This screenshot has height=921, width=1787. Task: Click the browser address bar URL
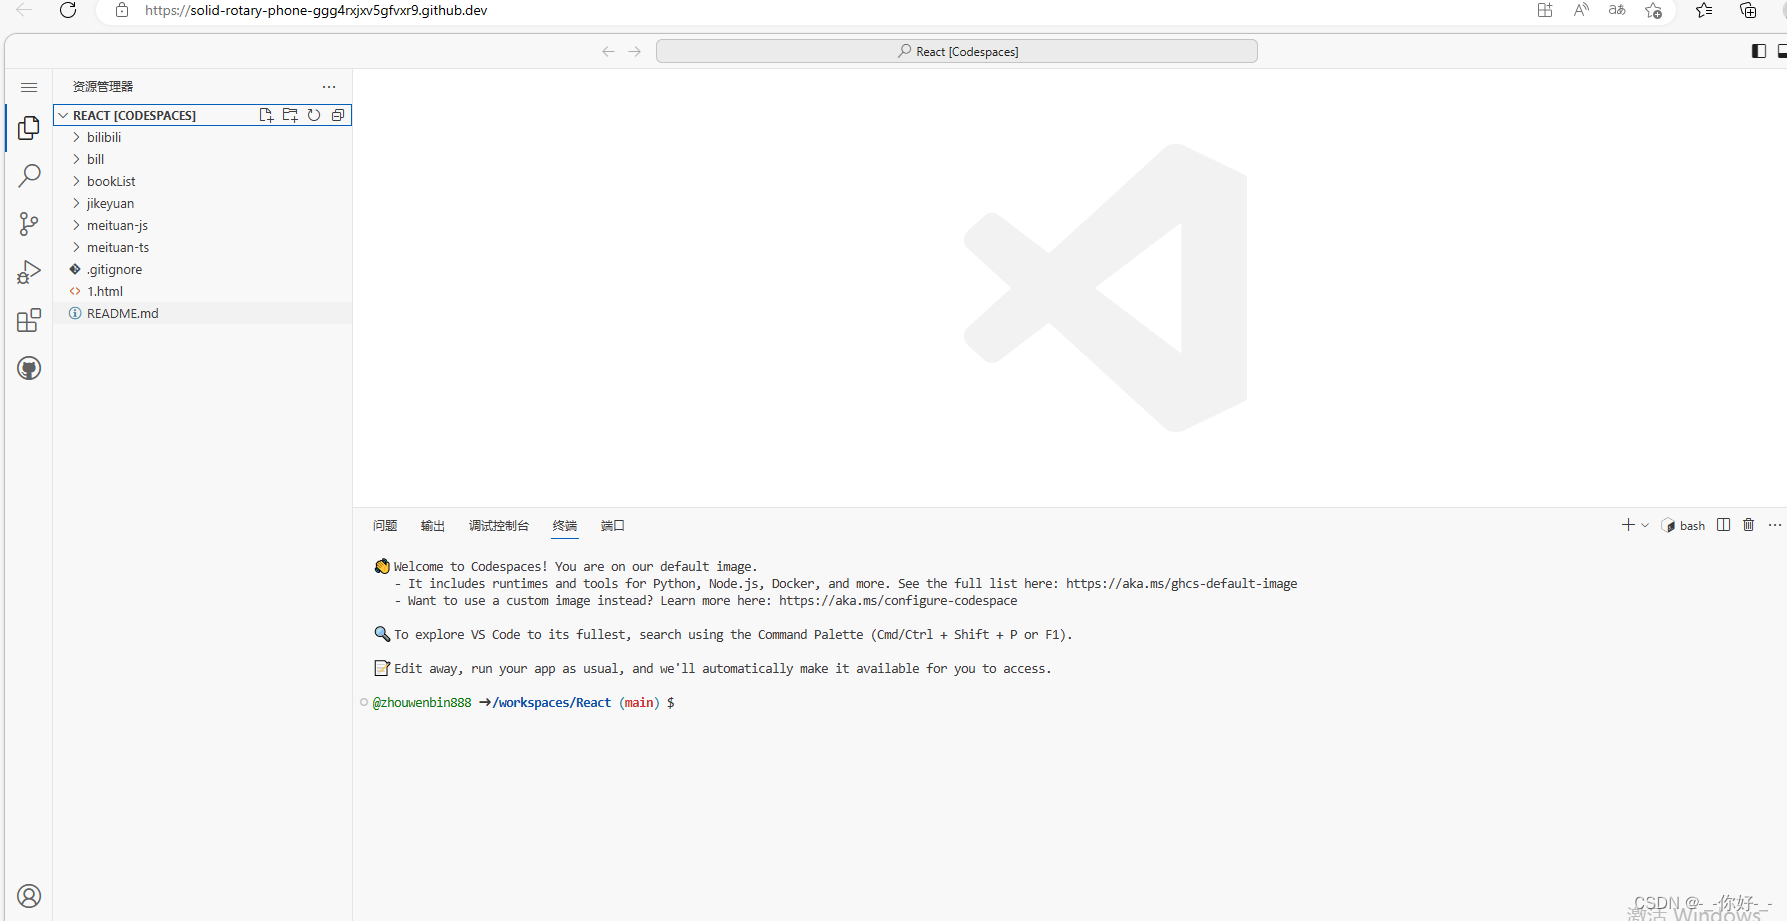(316, 10)
